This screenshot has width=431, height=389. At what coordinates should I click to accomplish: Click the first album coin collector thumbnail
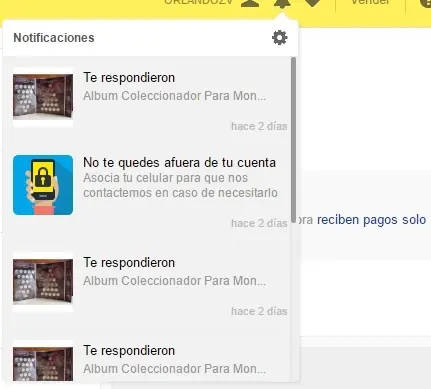pyautogui.click(x=43, y=97)
